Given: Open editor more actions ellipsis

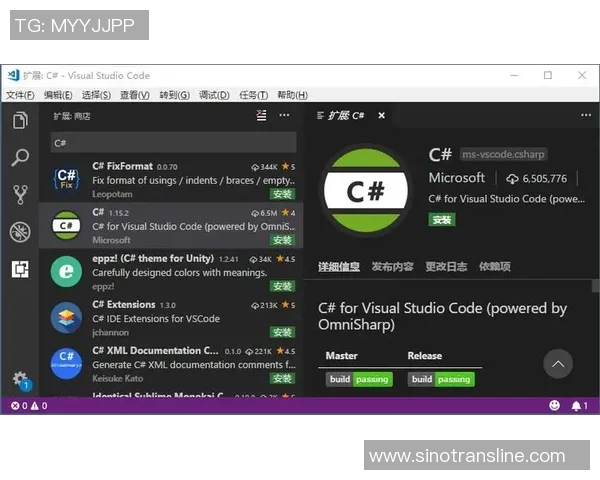Looking at the screenshot, I should point(586,115).
